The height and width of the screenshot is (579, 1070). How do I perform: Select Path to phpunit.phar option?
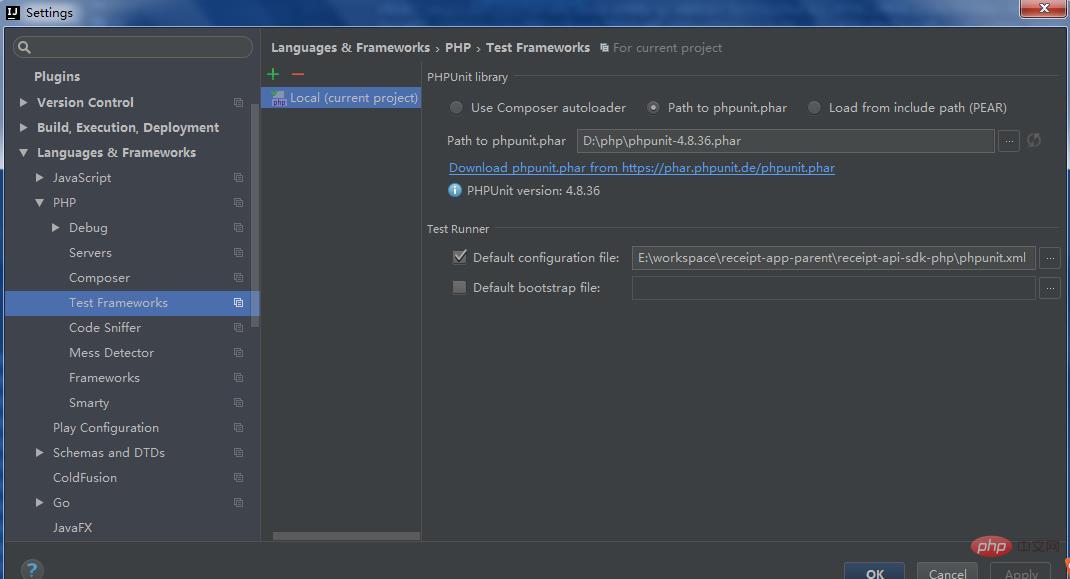653,107
